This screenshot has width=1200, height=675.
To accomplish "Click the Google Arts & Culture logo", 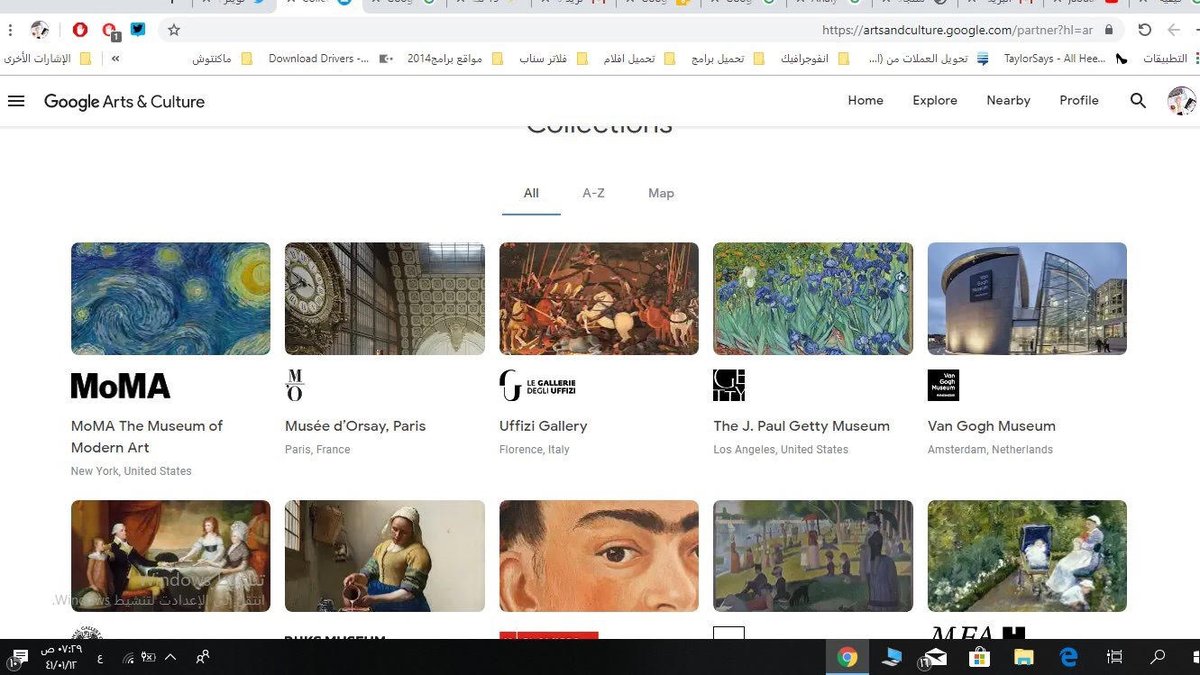I will [124, 101].
